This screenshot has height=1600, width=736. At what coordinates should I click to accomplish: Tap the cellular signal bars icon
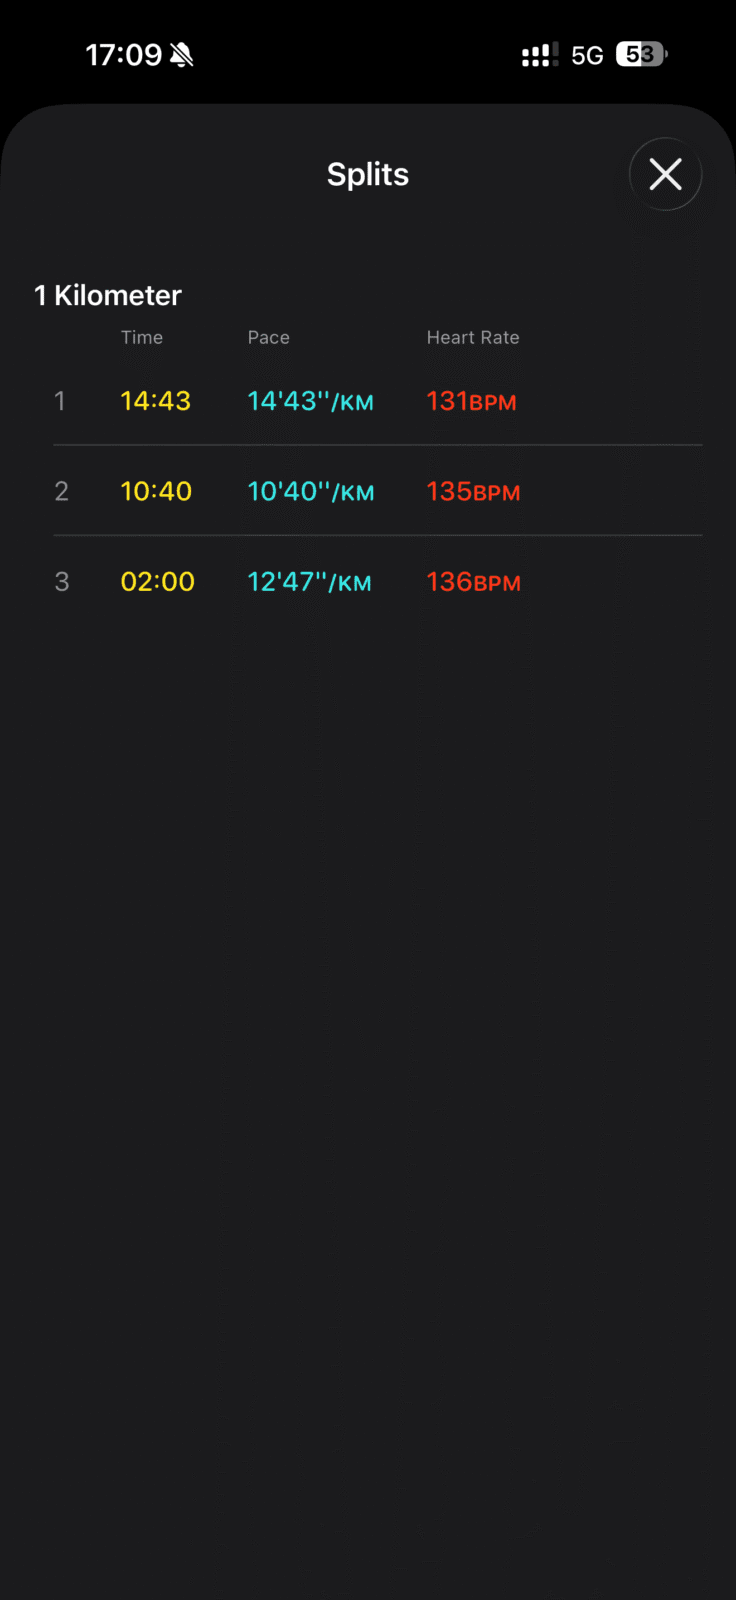point(540,55)
